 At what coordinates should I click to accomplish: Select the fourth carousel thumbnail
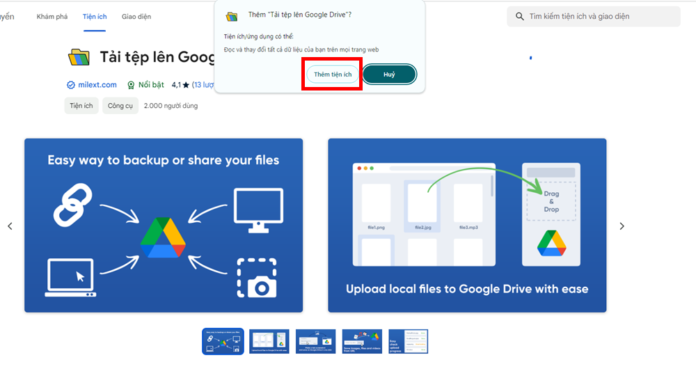click(x=362, y=341)
